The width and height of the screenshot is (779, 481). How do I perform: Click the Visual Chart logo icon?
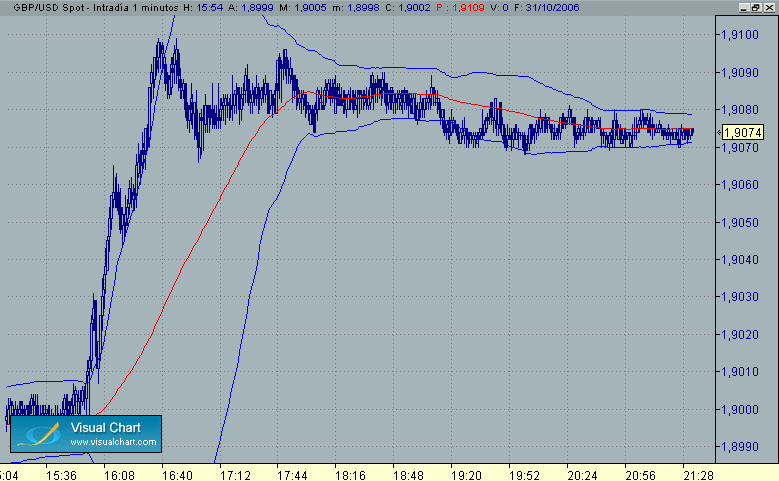click(x=39, y=434)
